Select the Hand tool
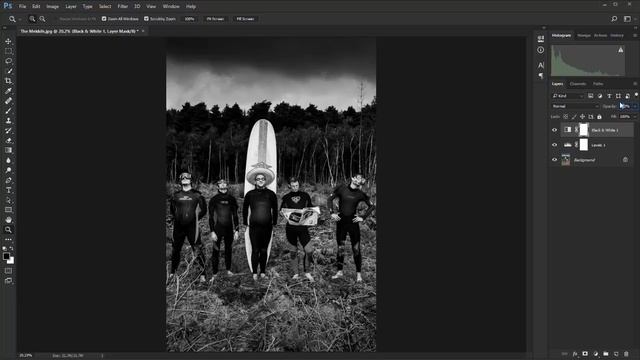This screenshot has width=640, height=360. (8, 220)
